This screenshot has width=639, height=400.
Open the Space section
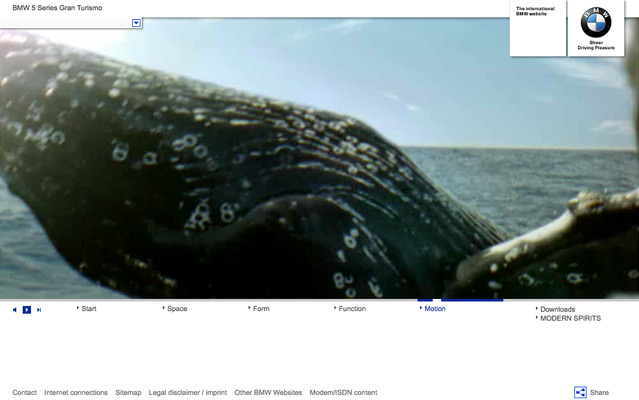coord(177,309)
